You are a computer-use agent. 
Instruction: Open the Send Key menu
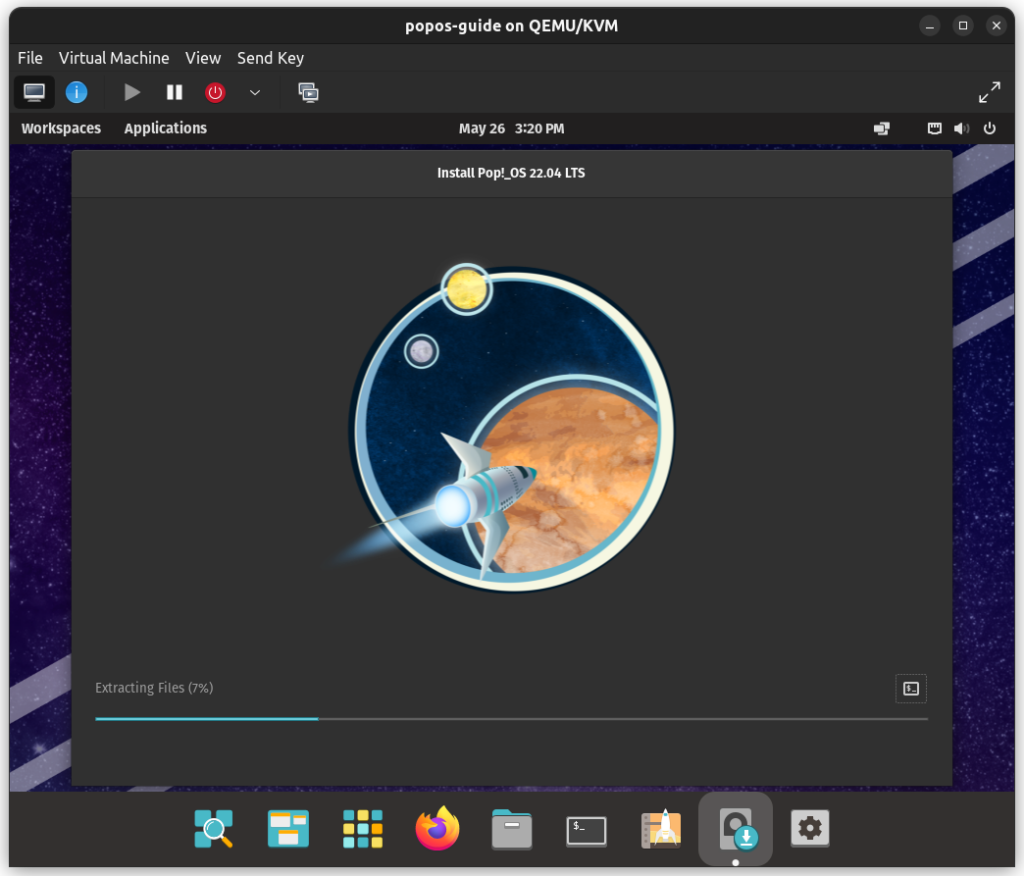pos(270,58)
